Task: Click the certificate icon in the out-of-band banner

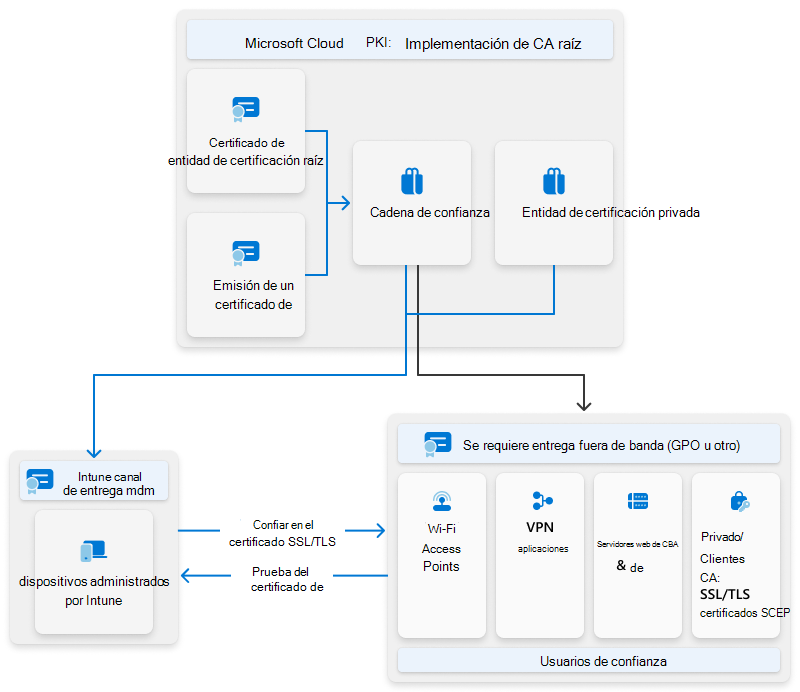Action: 435,443
